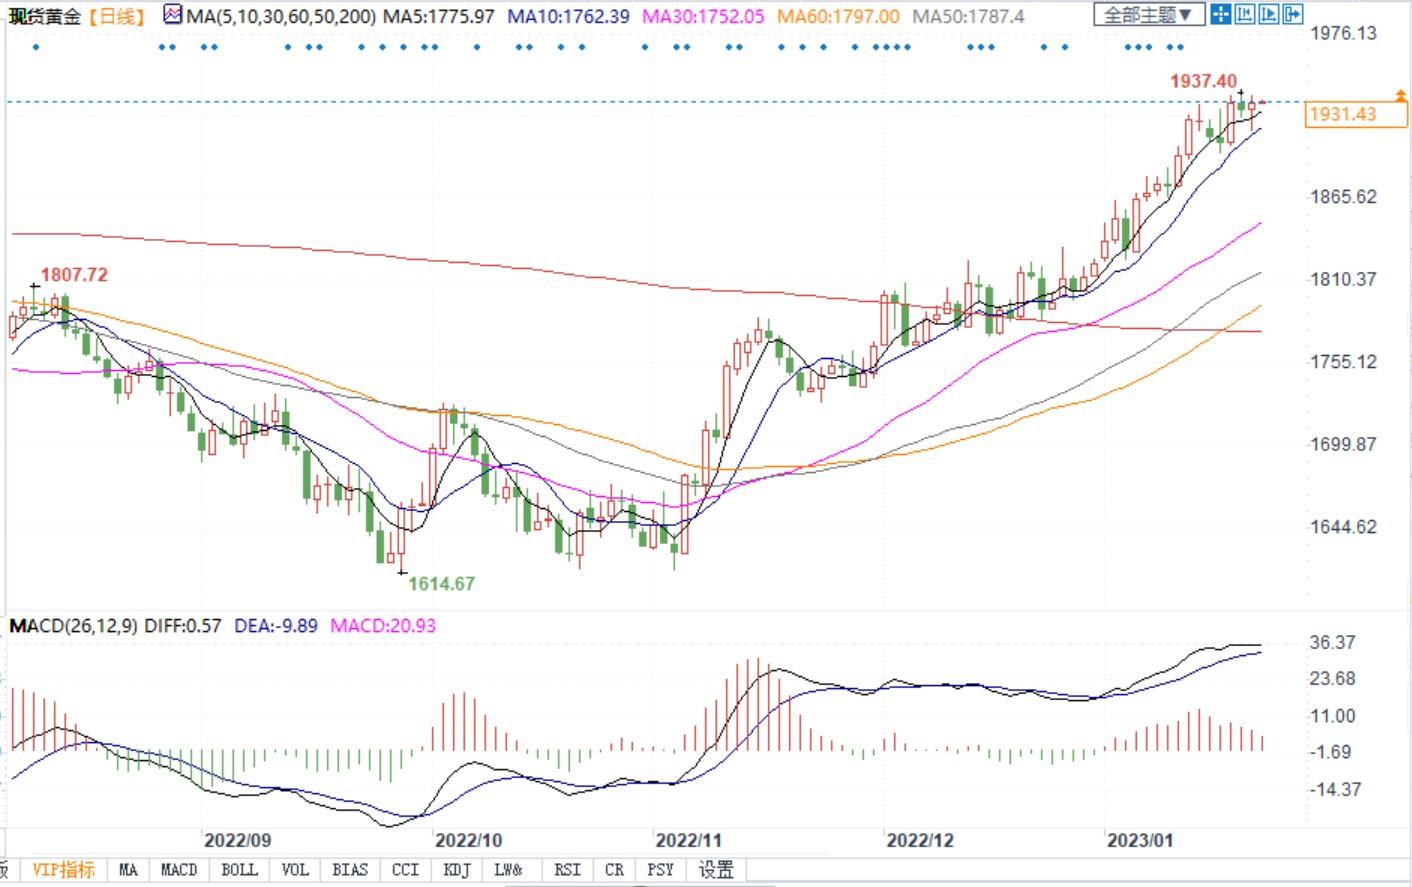Click the jump-to-start chart icon
This screenshot has width=1412, height=887.
pyautogui.click(x=1245, y=14)
